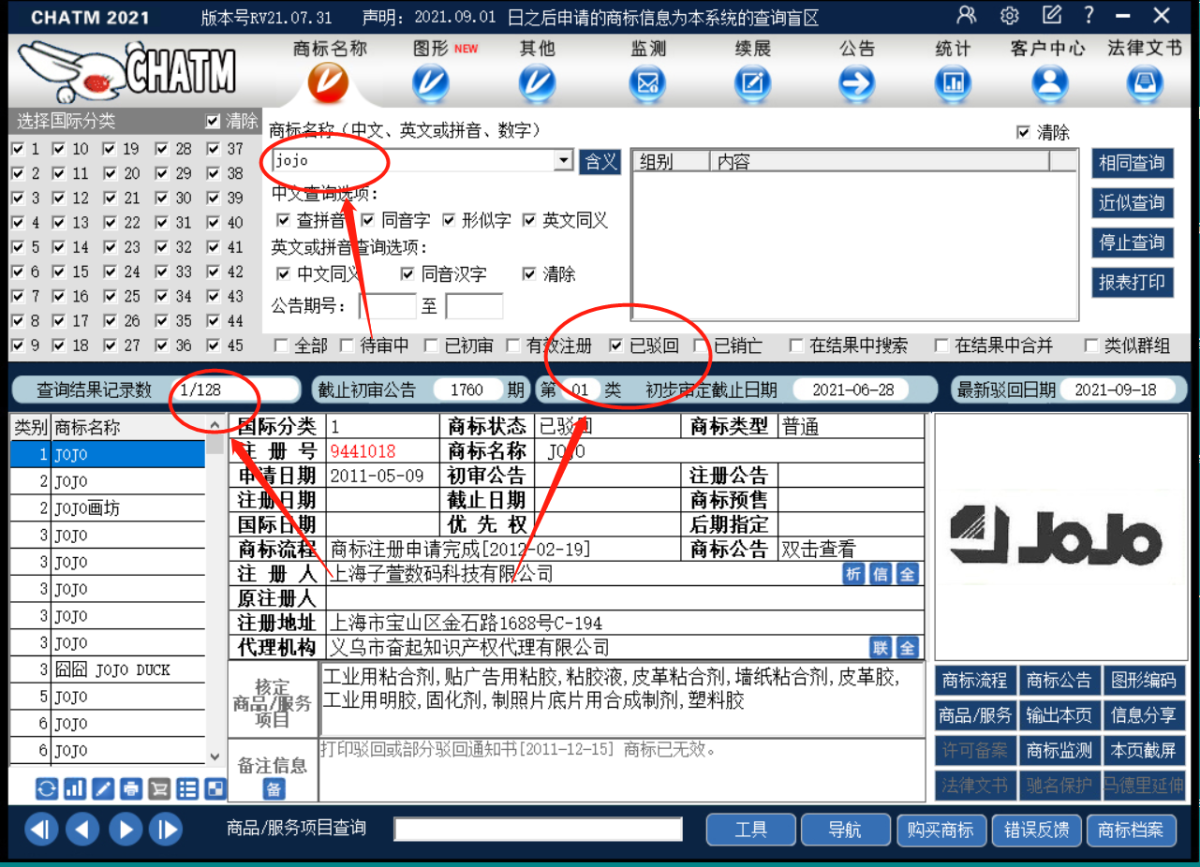1200x867 pixels.
Task: Click the refresh icon below the results list
Action: tap(47, 789)
